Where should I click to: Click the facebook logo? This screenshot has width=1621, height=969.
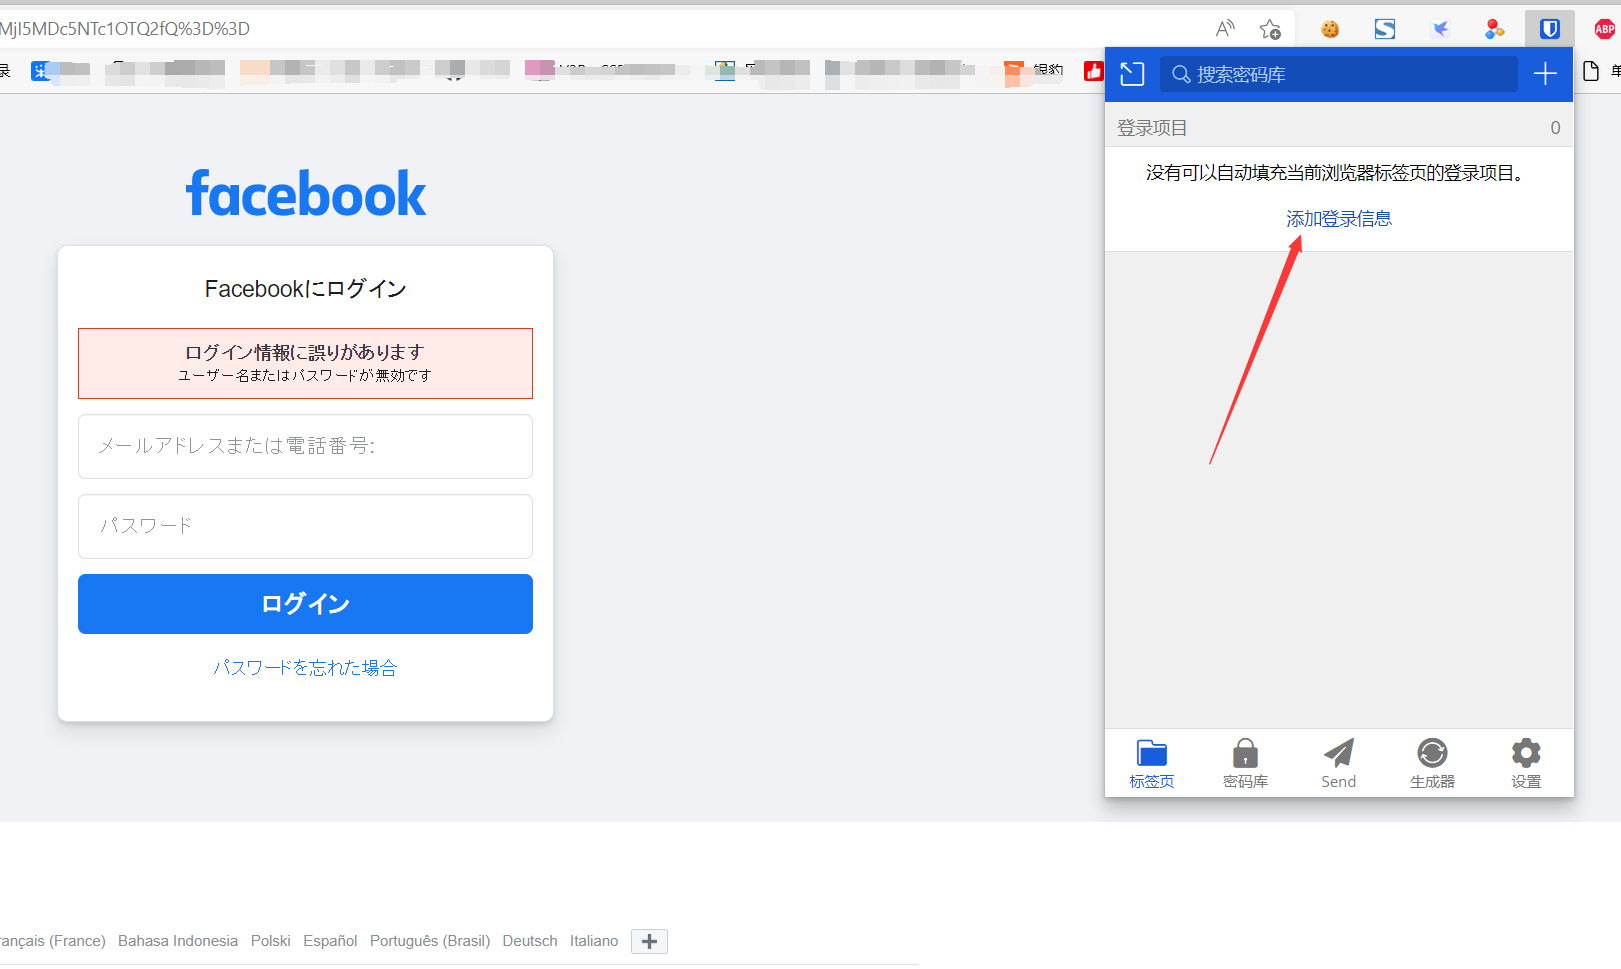(x=306, y=194)
